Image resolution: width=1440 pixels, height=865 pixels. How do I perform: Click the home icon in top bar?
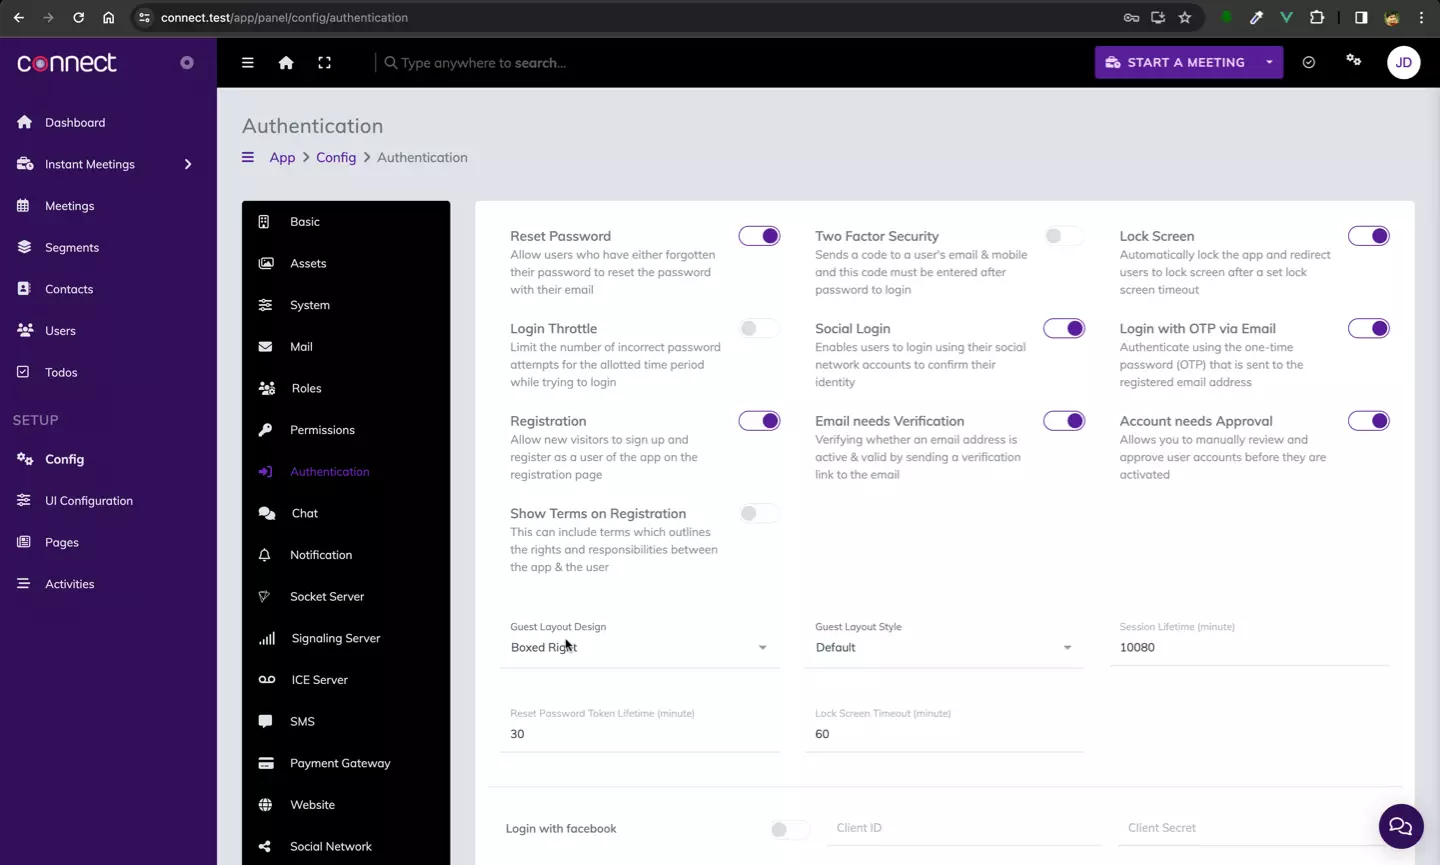point(286,62)
